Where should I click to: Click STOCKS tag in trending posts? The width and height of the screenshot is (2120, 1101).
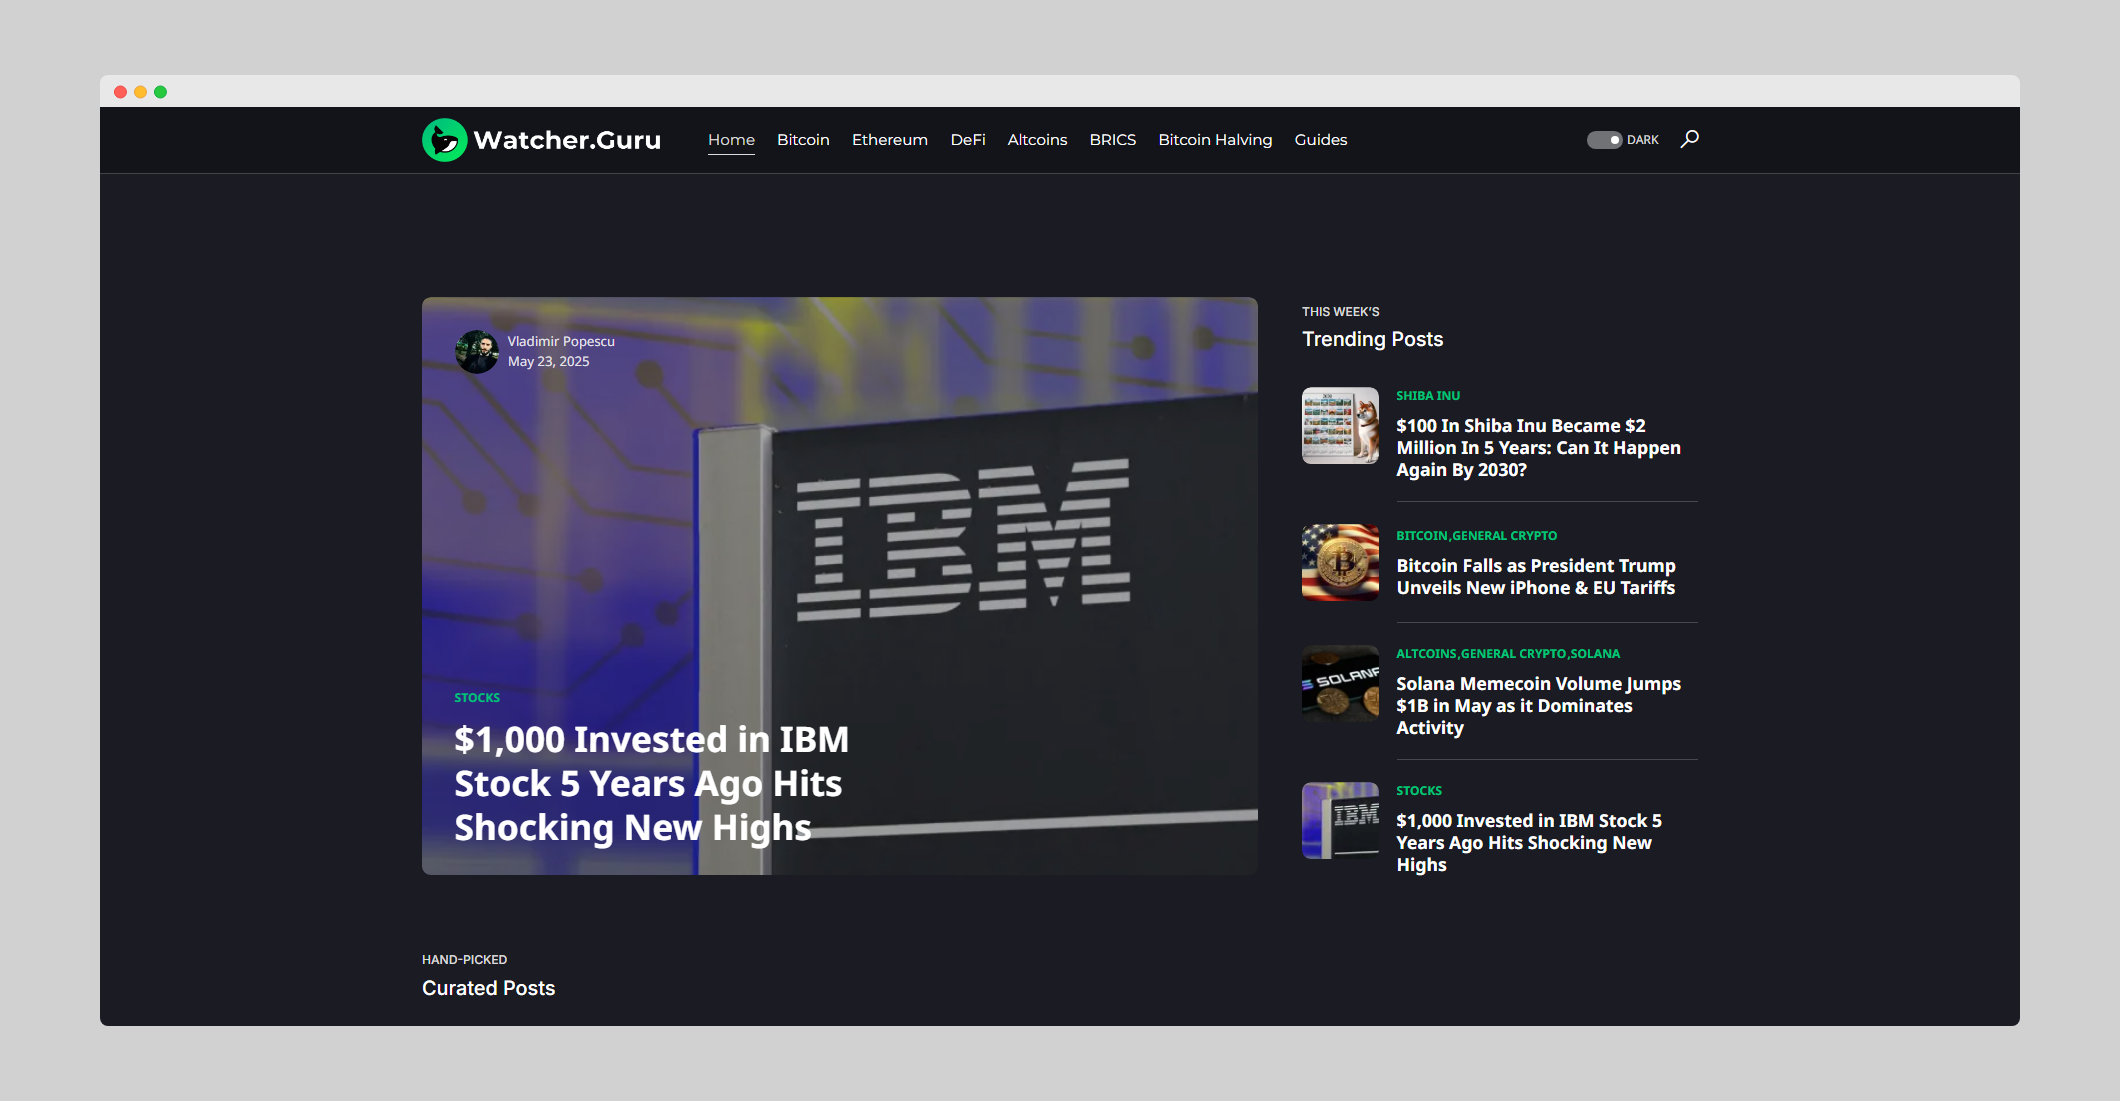1419,791
